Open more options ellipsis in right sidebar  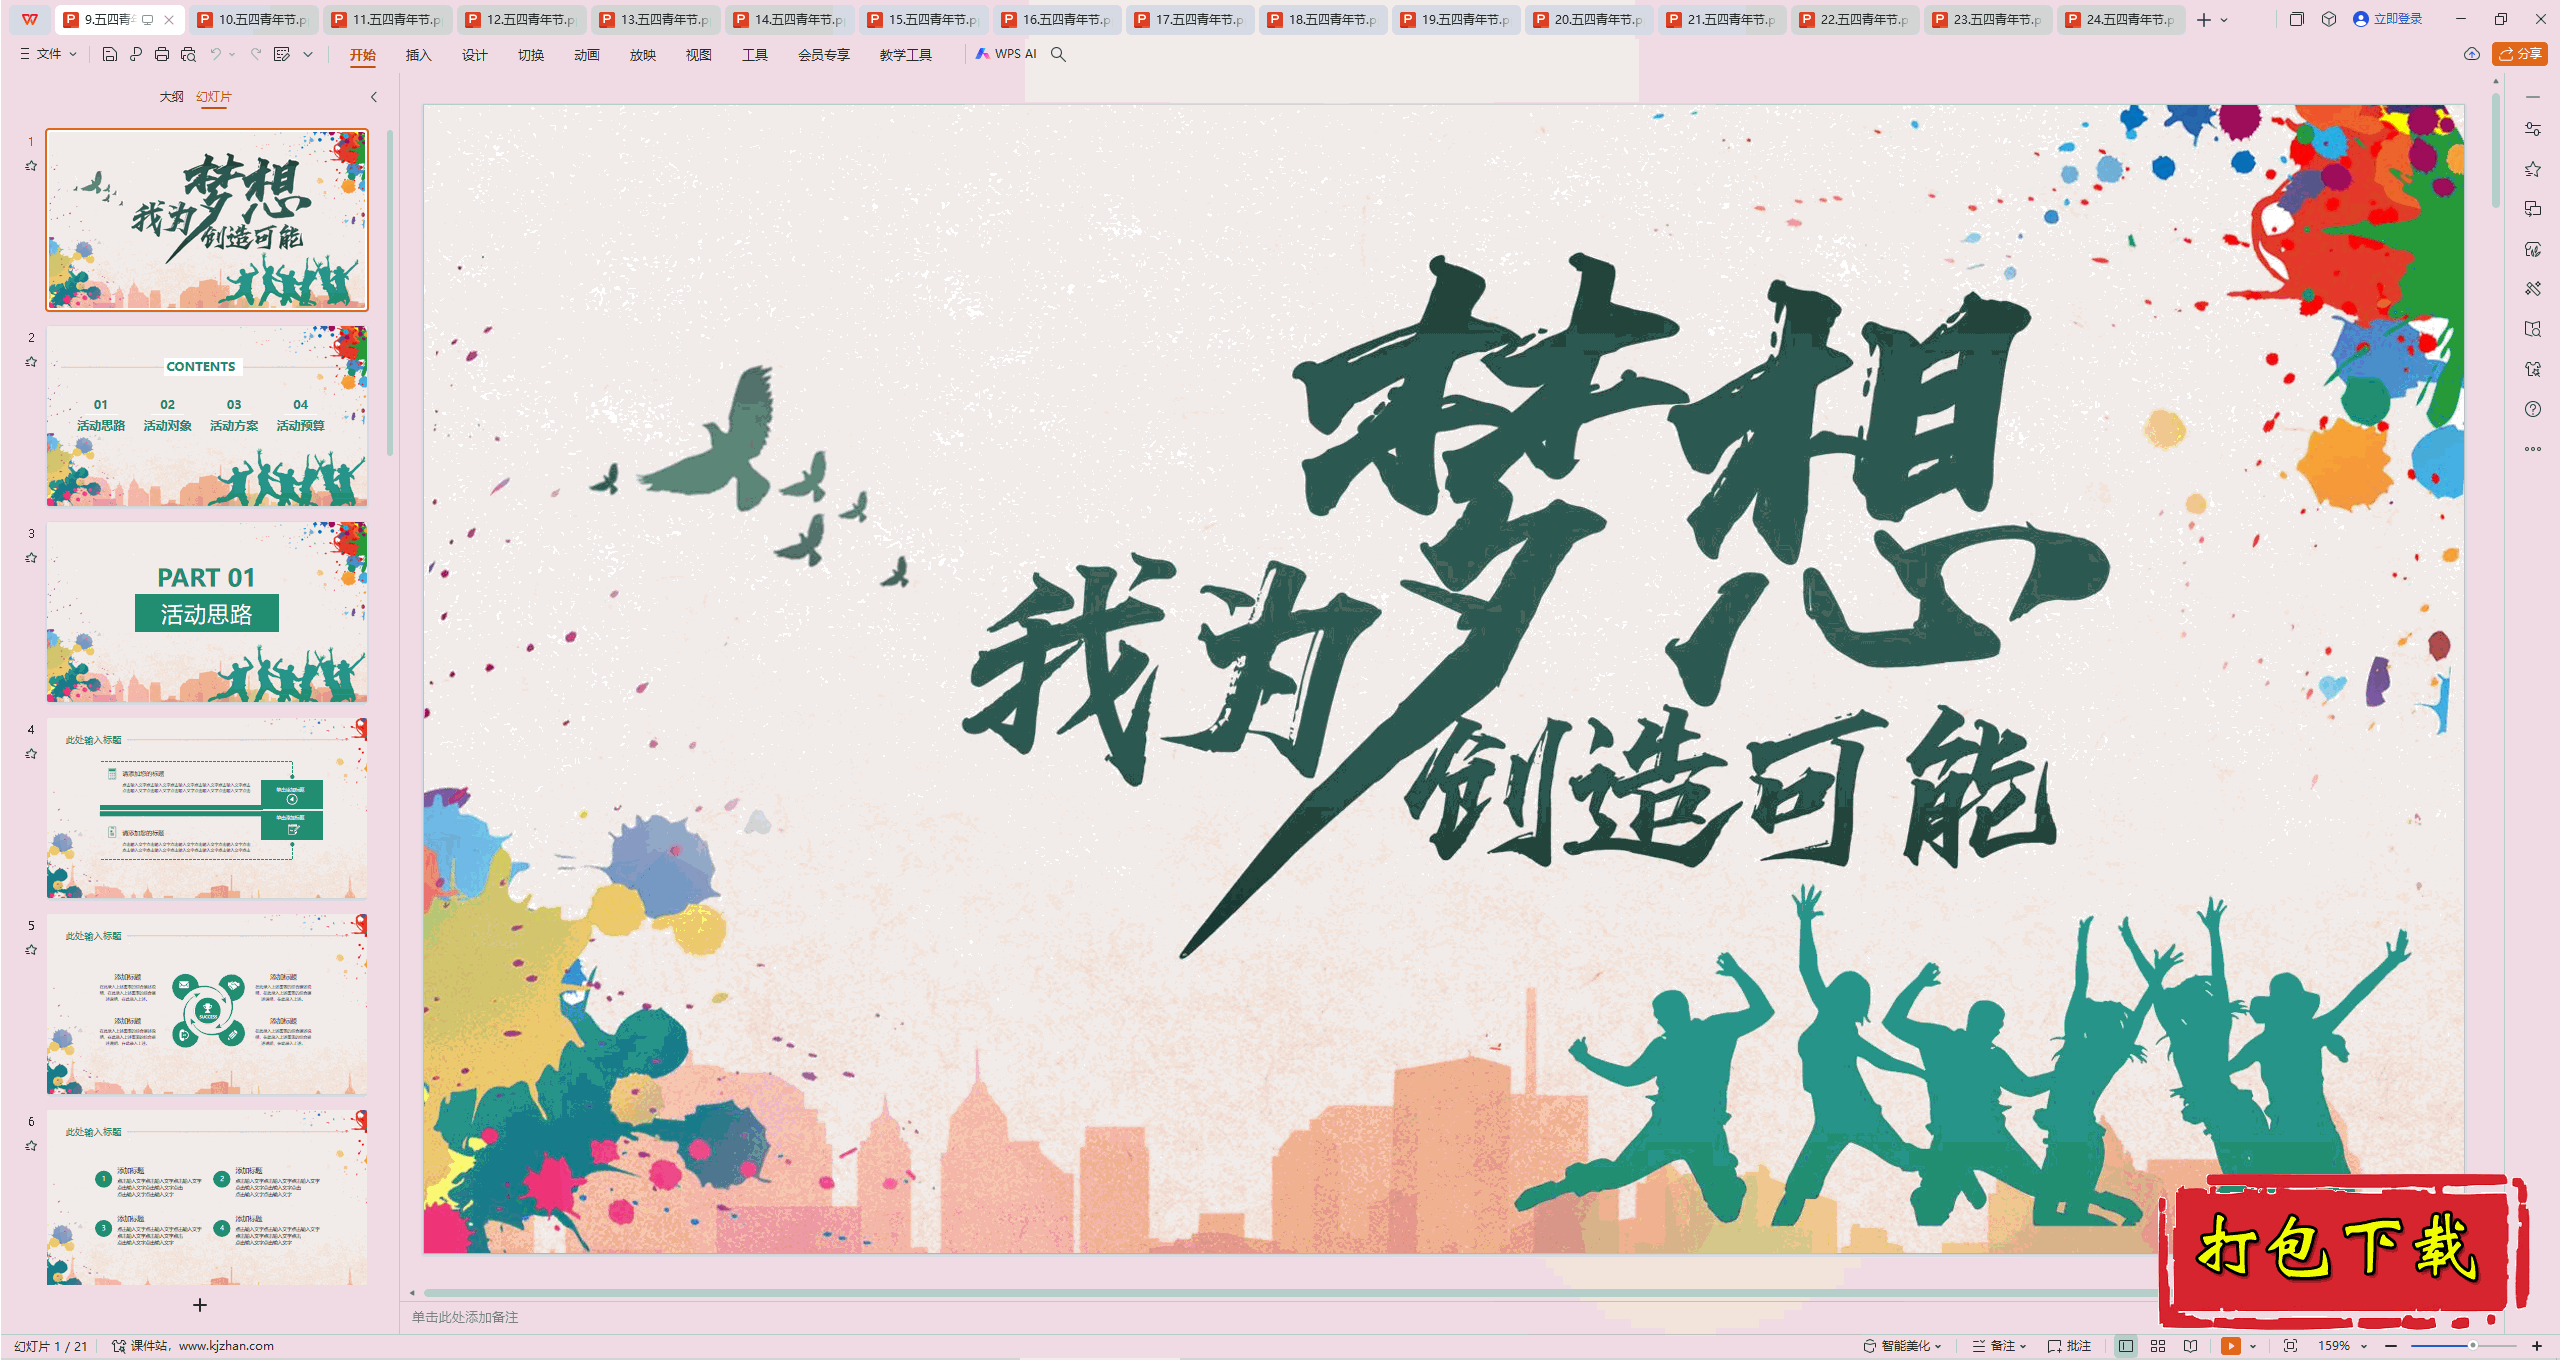tap(2533, 449)
